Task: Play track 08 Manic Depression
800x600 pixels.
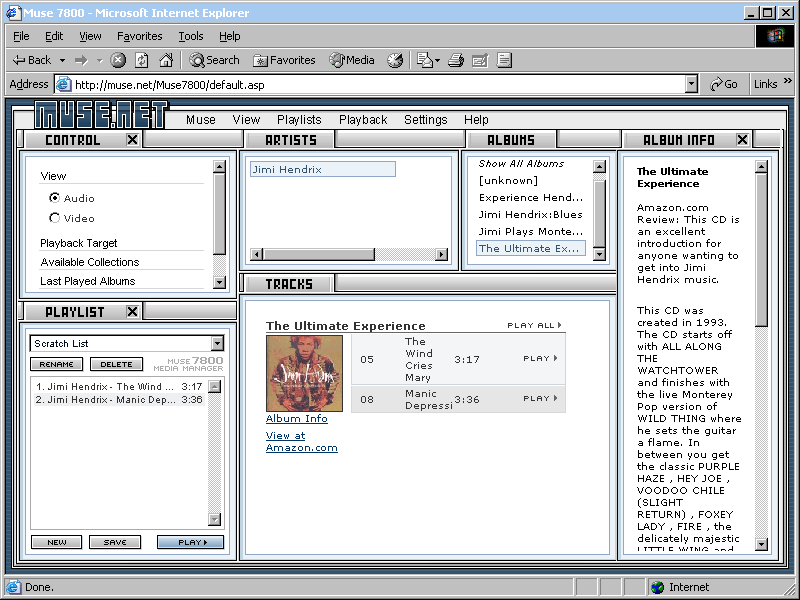Action: [x=540, y=398]
